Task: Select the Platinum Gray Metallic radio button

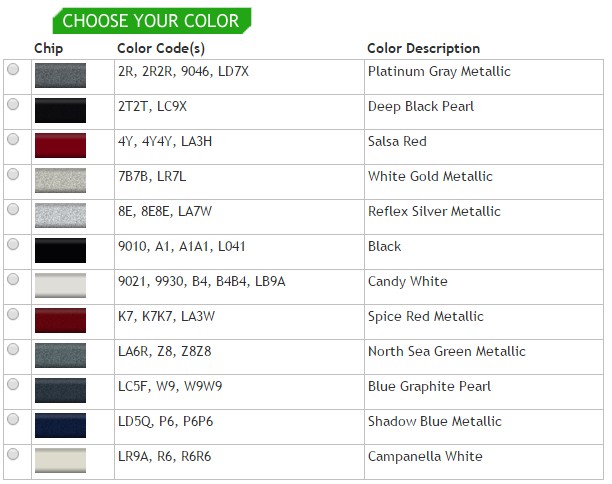Action: [13, 70]
